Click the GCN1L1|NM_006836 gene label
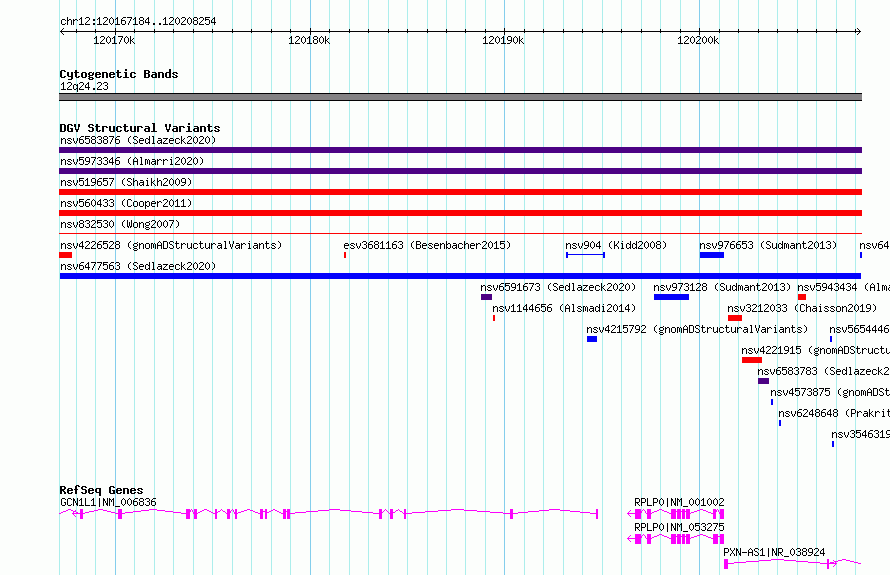 [108, 502]
